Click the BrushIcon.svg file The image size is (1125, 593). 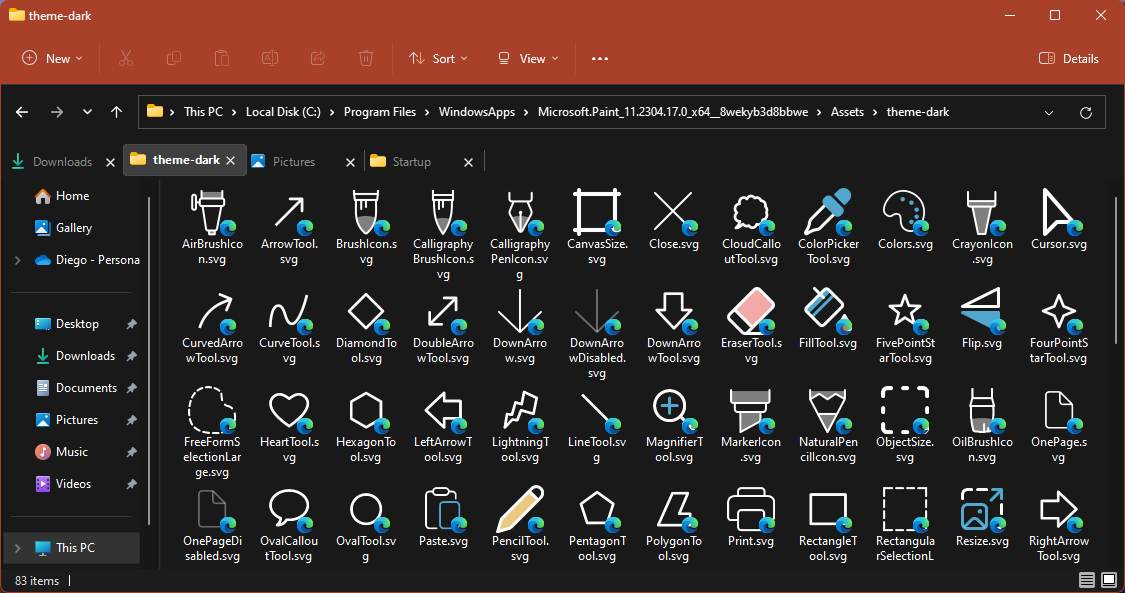pos(366,228)
